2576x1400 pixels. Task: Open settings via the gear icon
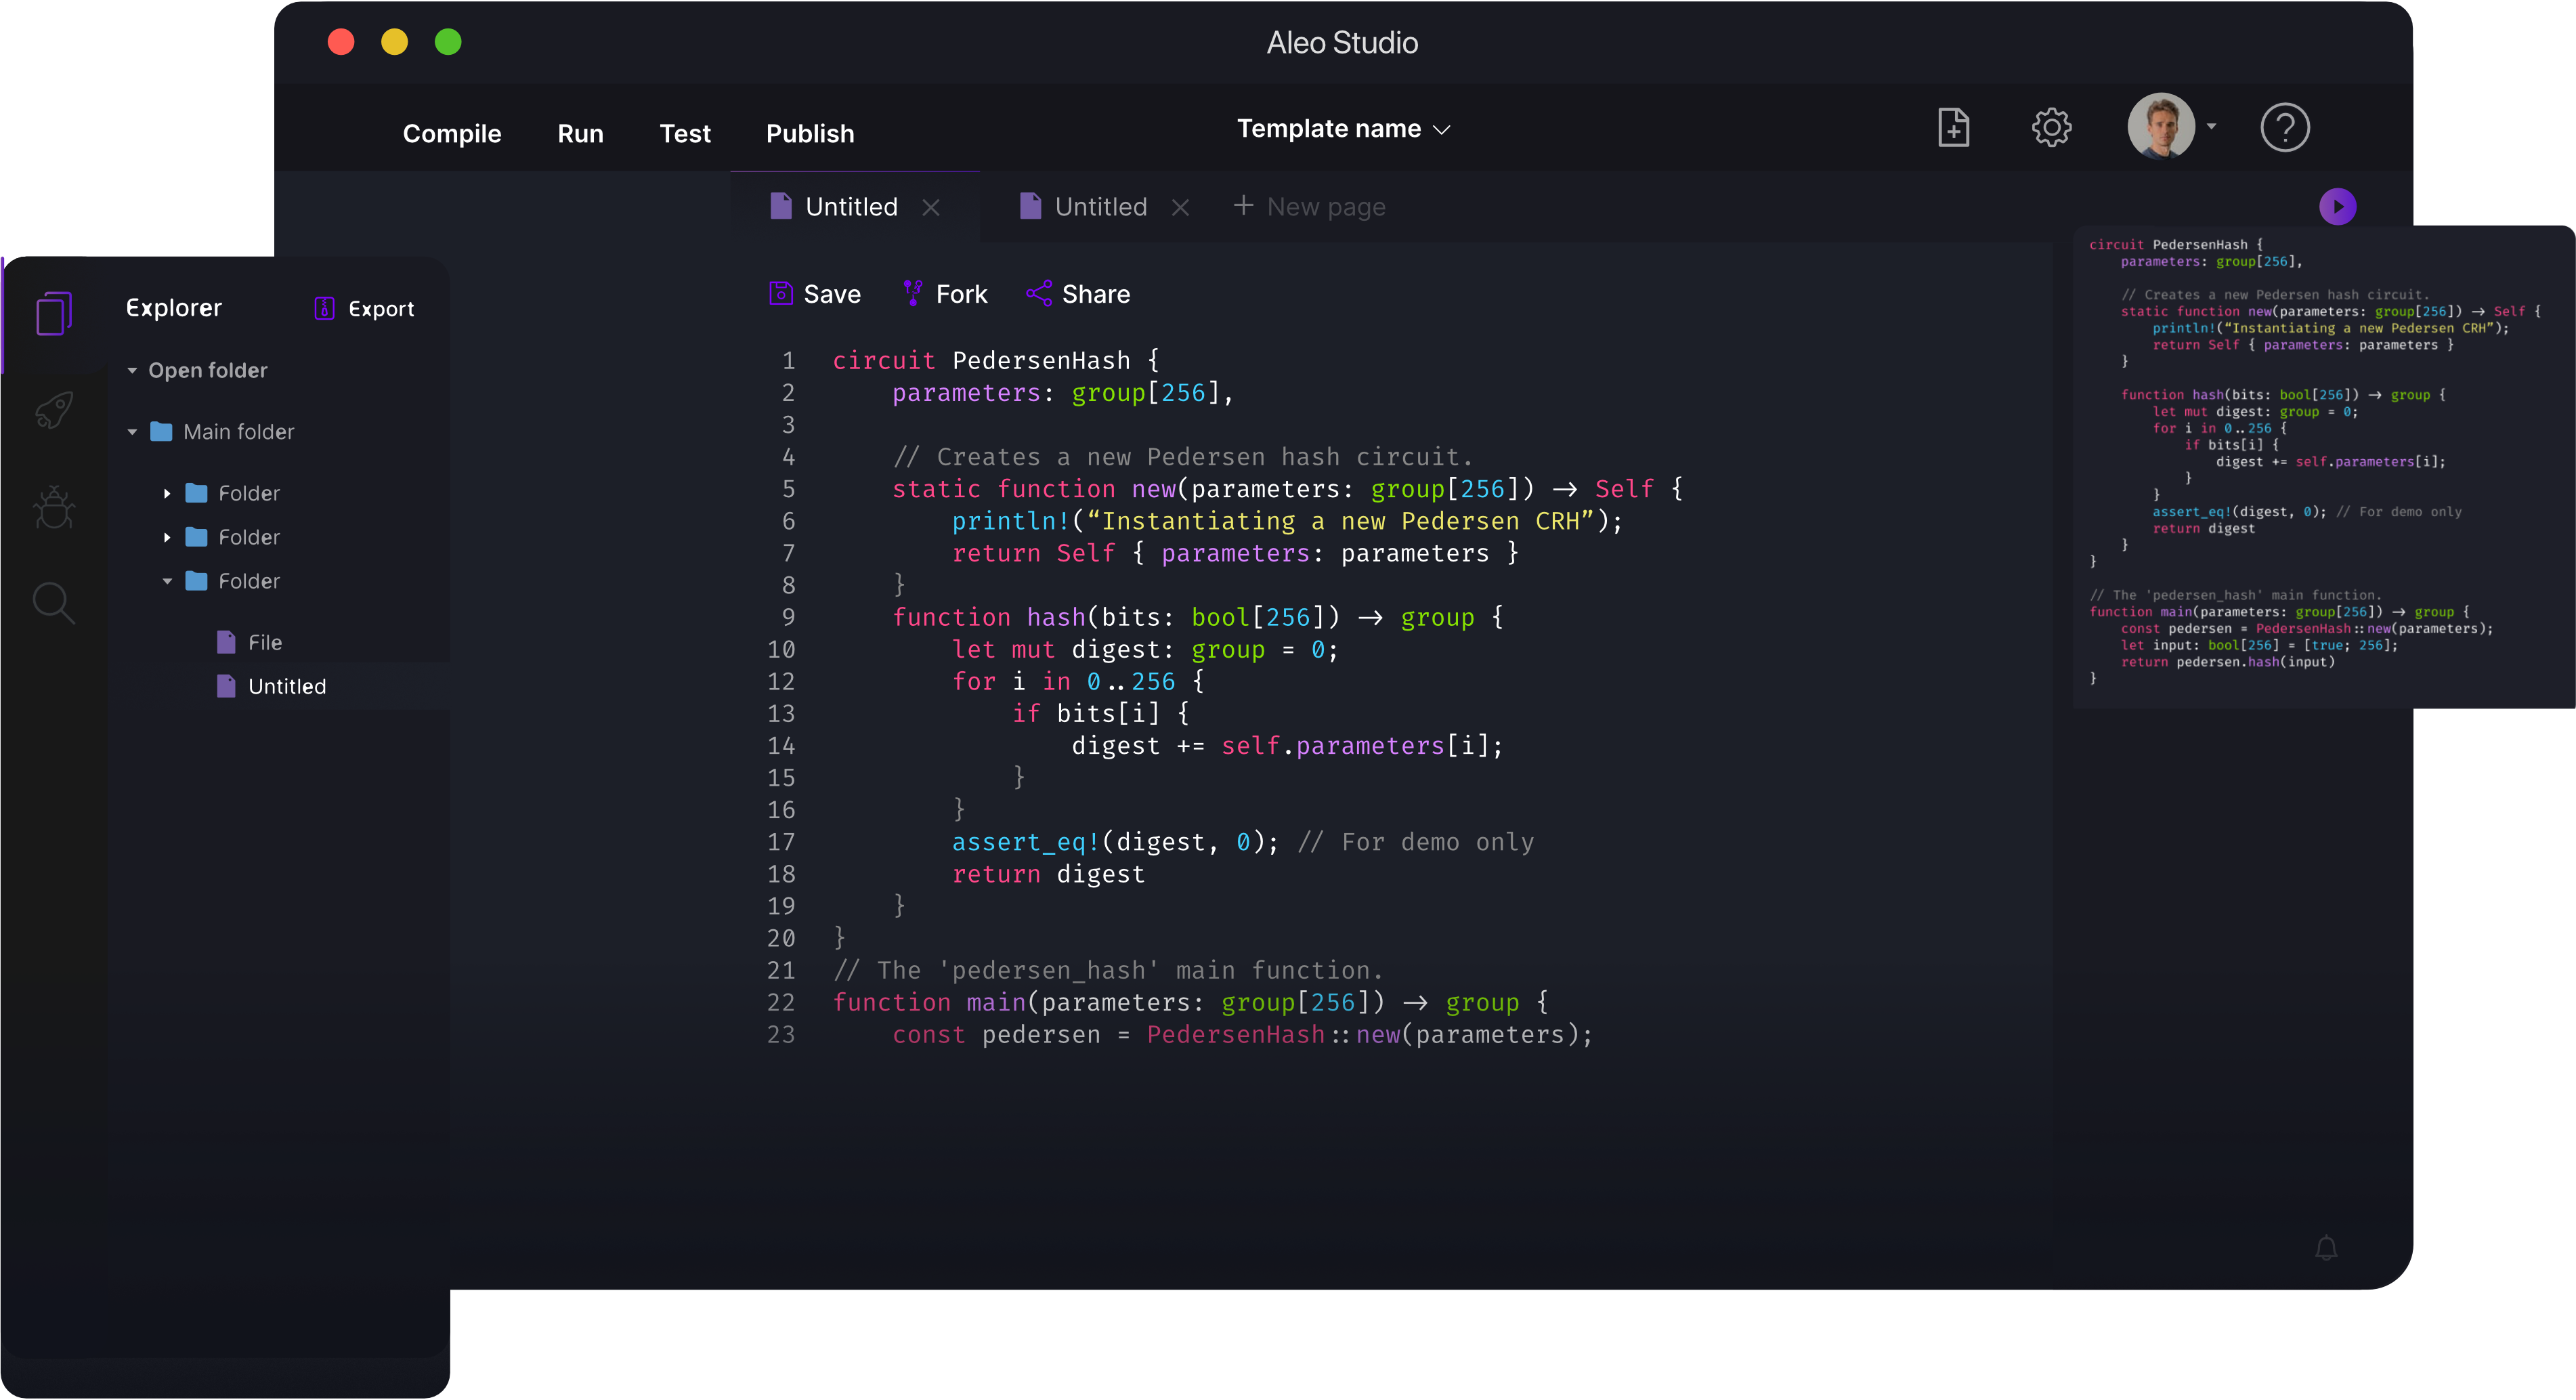coord(2051,128)
